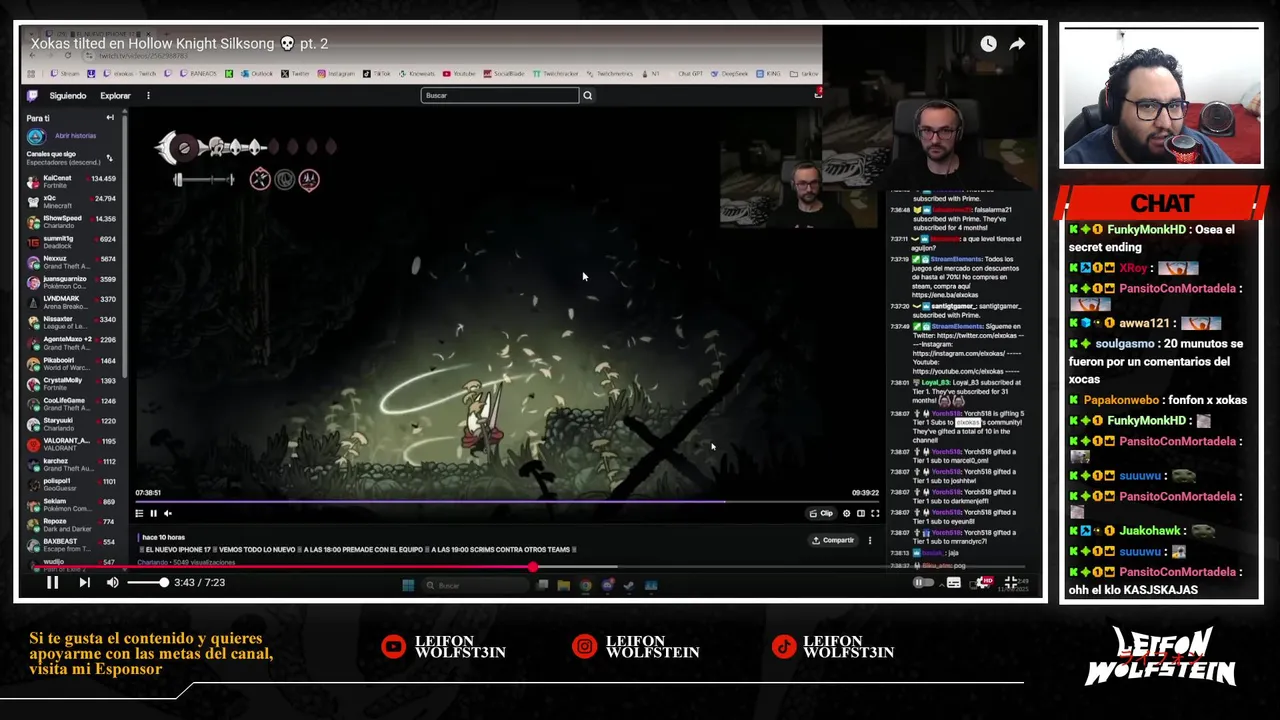The width and height of the screenshot is (1280, 720).
Task: Click the YouTube share arrow icon
Action: pyautogui.click(x=1017, y=43)
